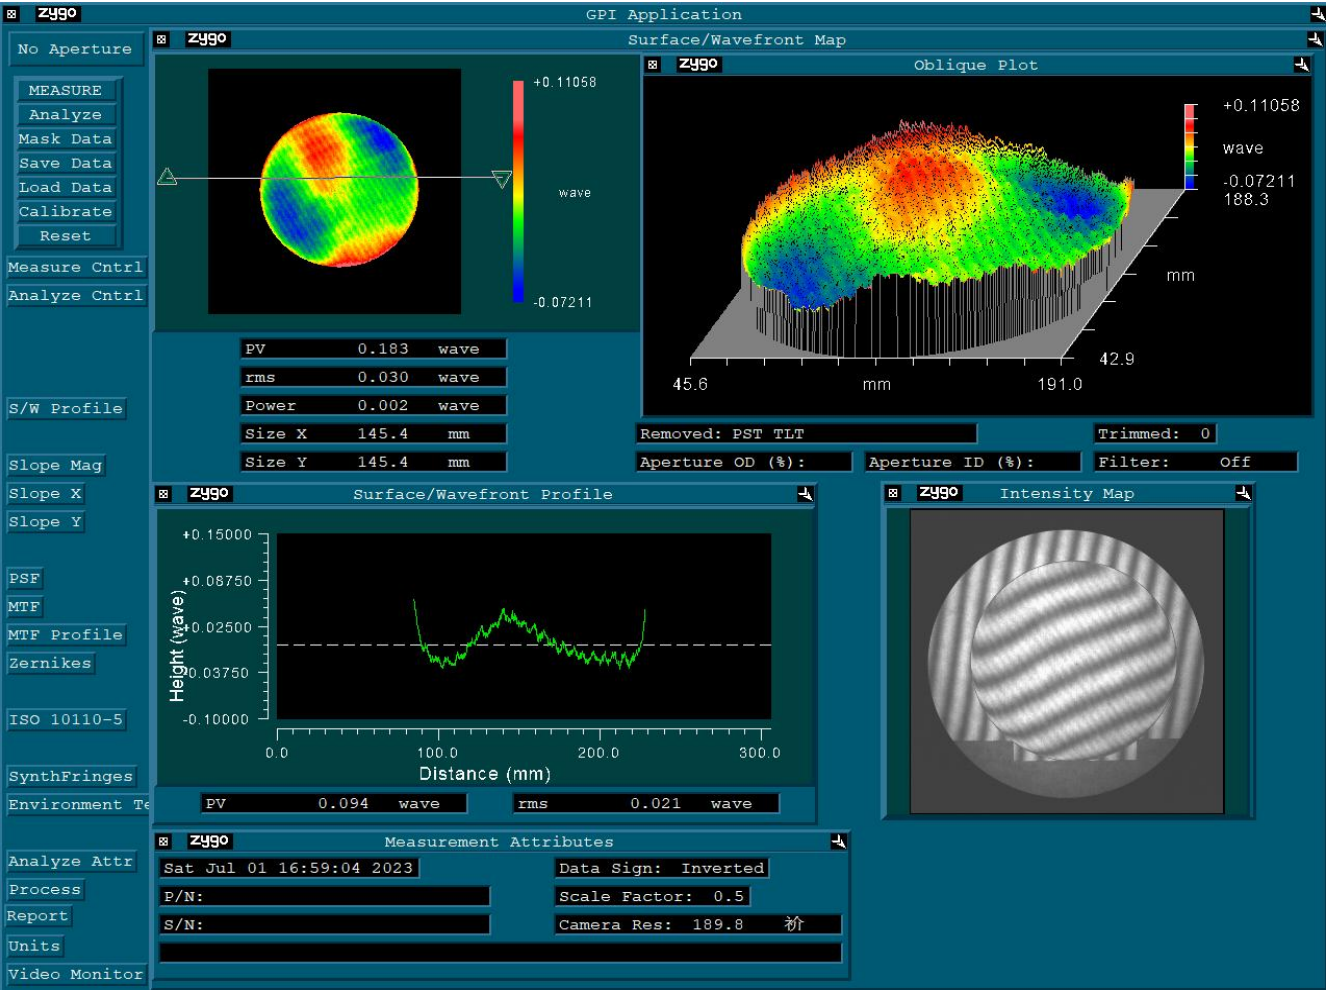
Task: Click the Aperture ID (%) field
Action: coord(973,462)
